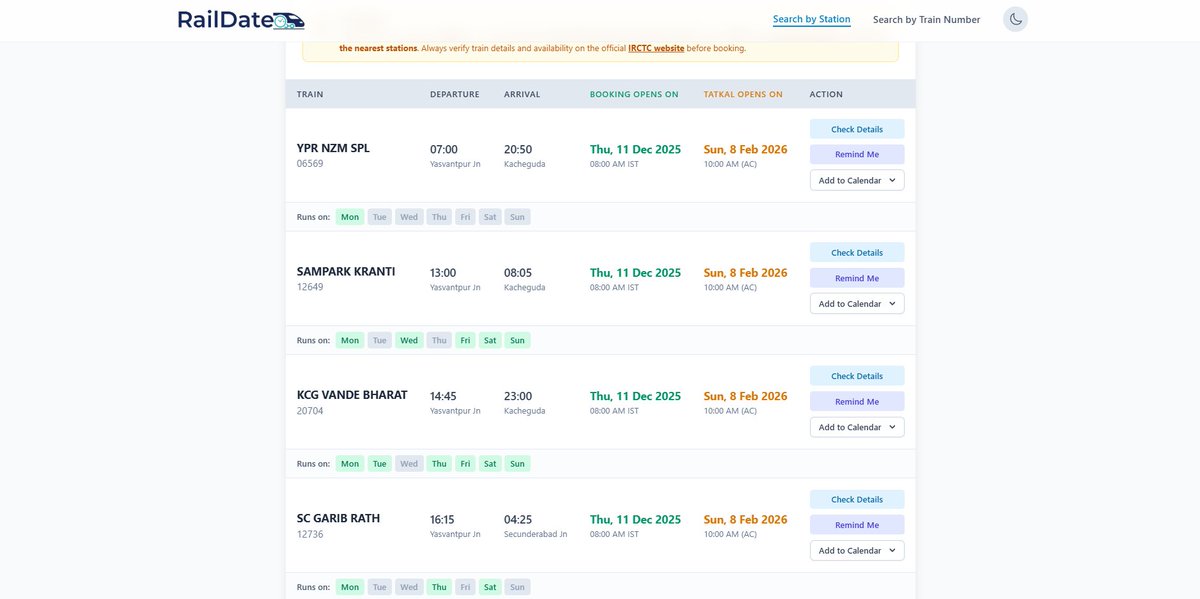Expand Add to Calendar for KCG VANDE BHARAT
The image size is (1200, 599).
[x=857, y=427]
